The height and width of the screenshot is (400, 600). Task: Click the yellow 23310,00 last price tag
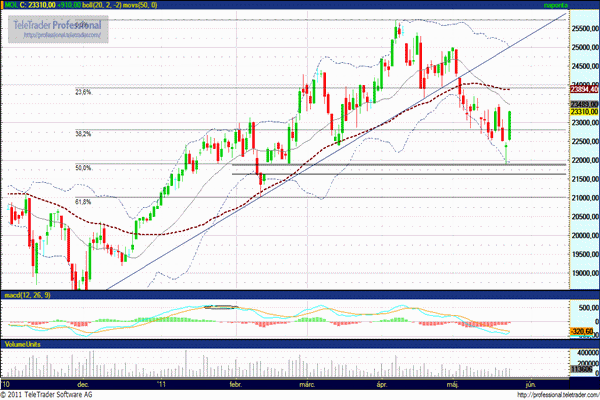pyautogui.click(x=584, y=111)
